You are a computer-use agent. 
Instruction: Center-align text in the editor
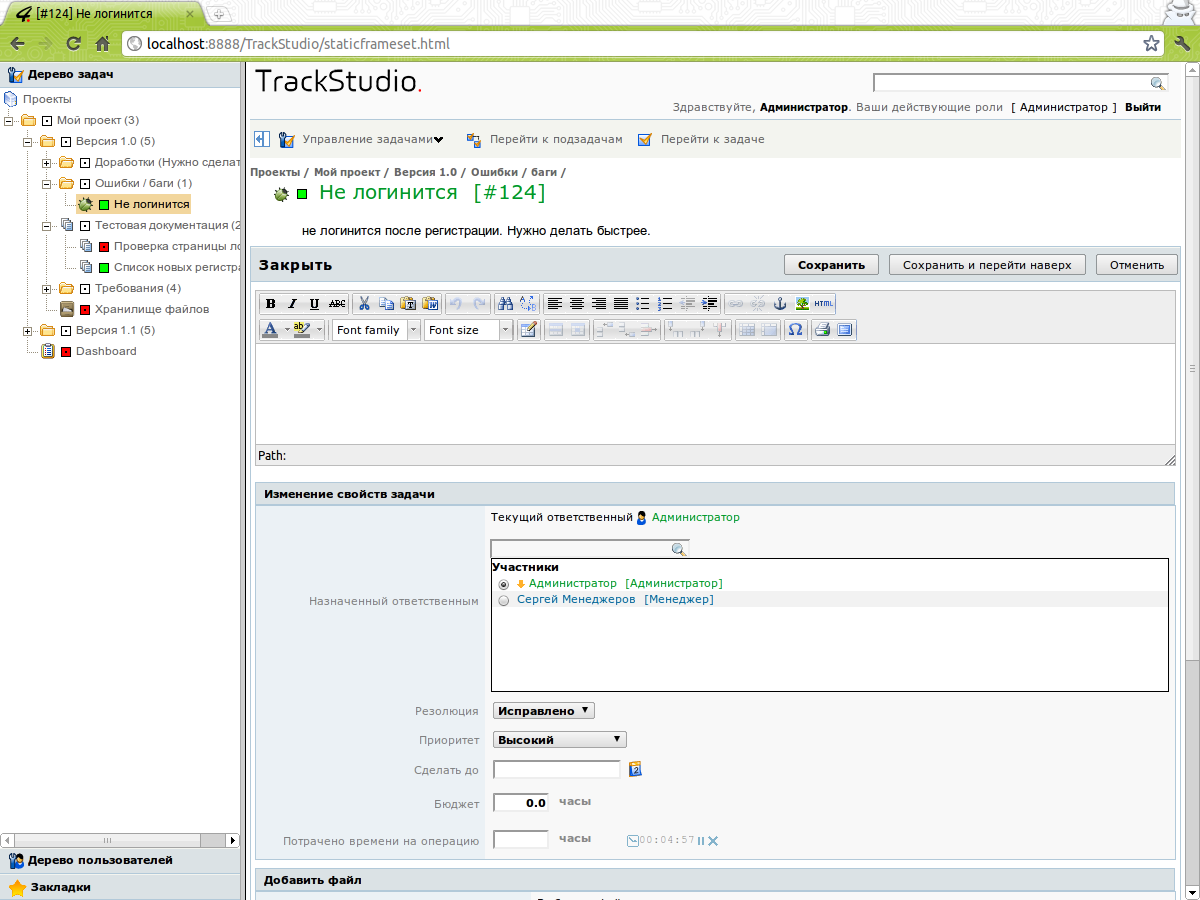coord(577,304)
